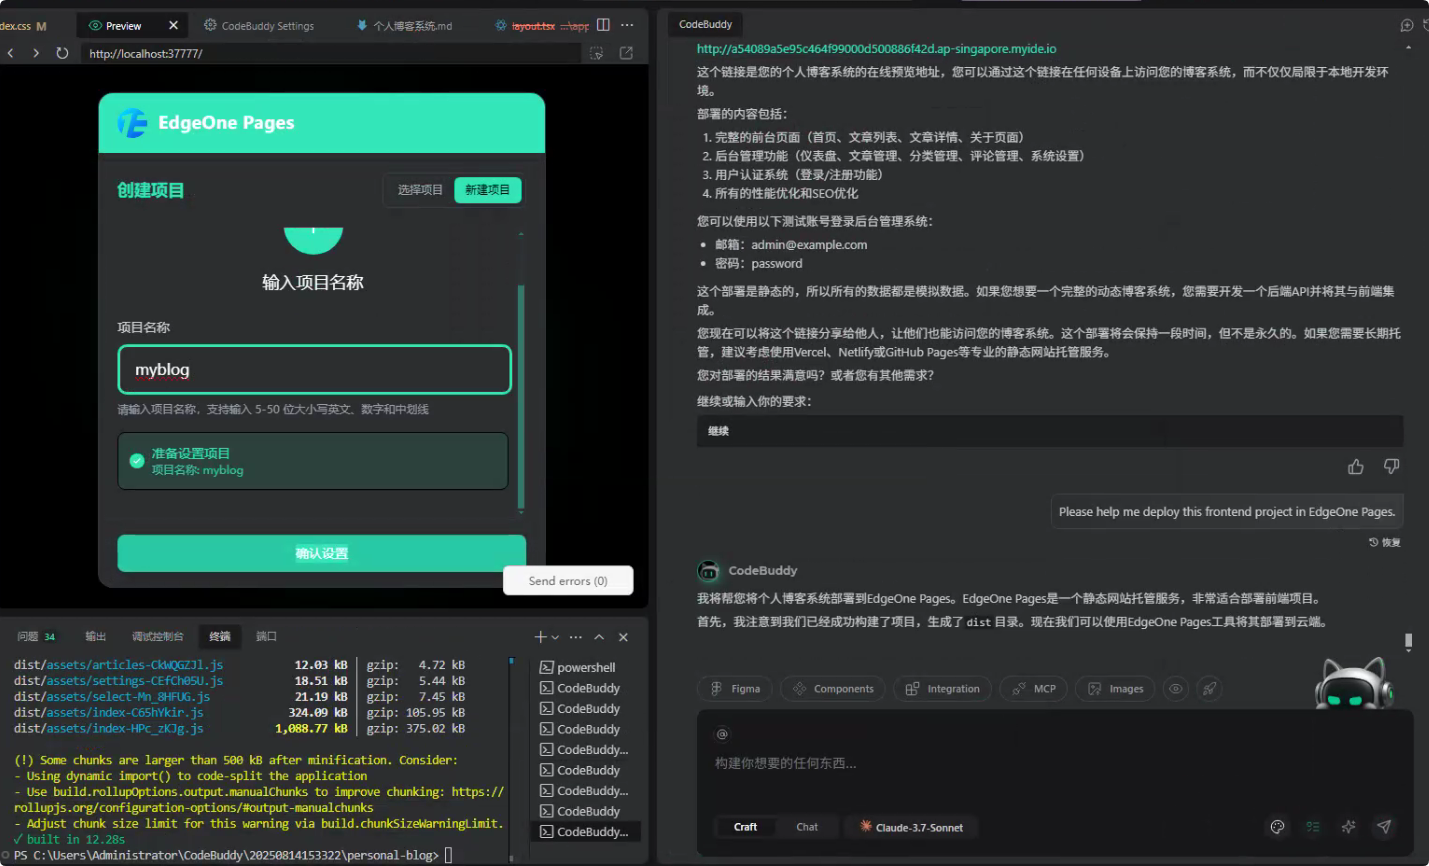Viewport: 1429px width, 866px height.
Task: Switch to Chat mode
Action: (x=807, y=827)
